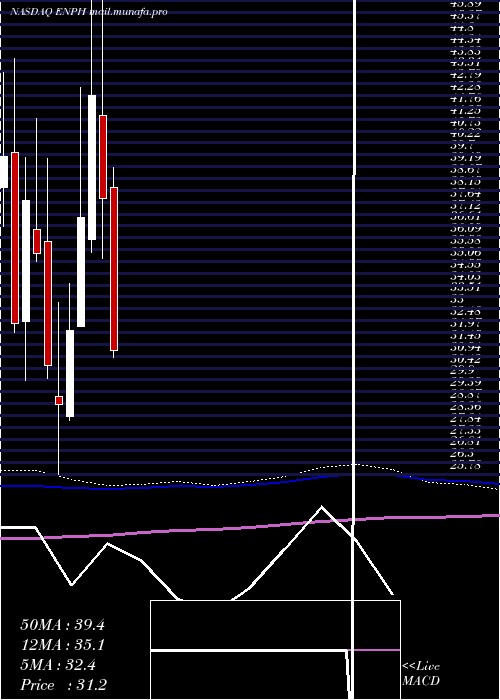500x700 pixels.
Task: Click the NASDAQ ENPH chart title
Action: pyautogui.click(x=88, y=12)
